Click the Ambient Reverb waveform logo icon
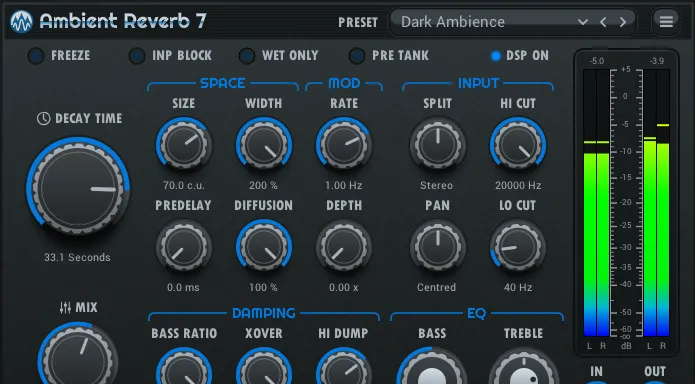695x384 pixels. (x=21, y=21)
